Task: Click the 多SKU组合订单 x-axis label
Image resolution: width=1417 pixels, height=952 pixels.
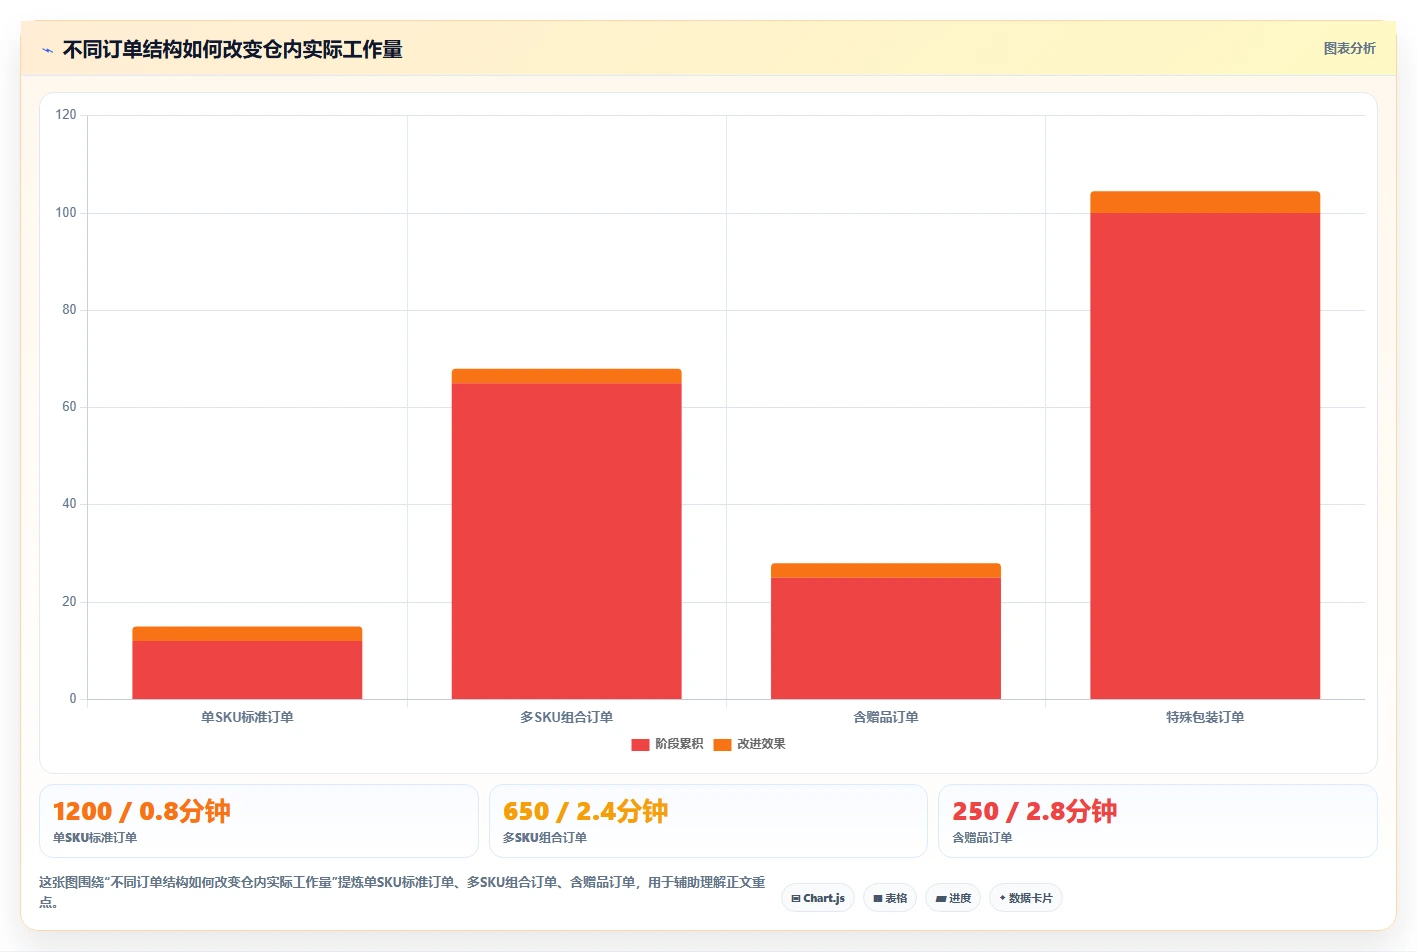Action: (x=566, y=717)
